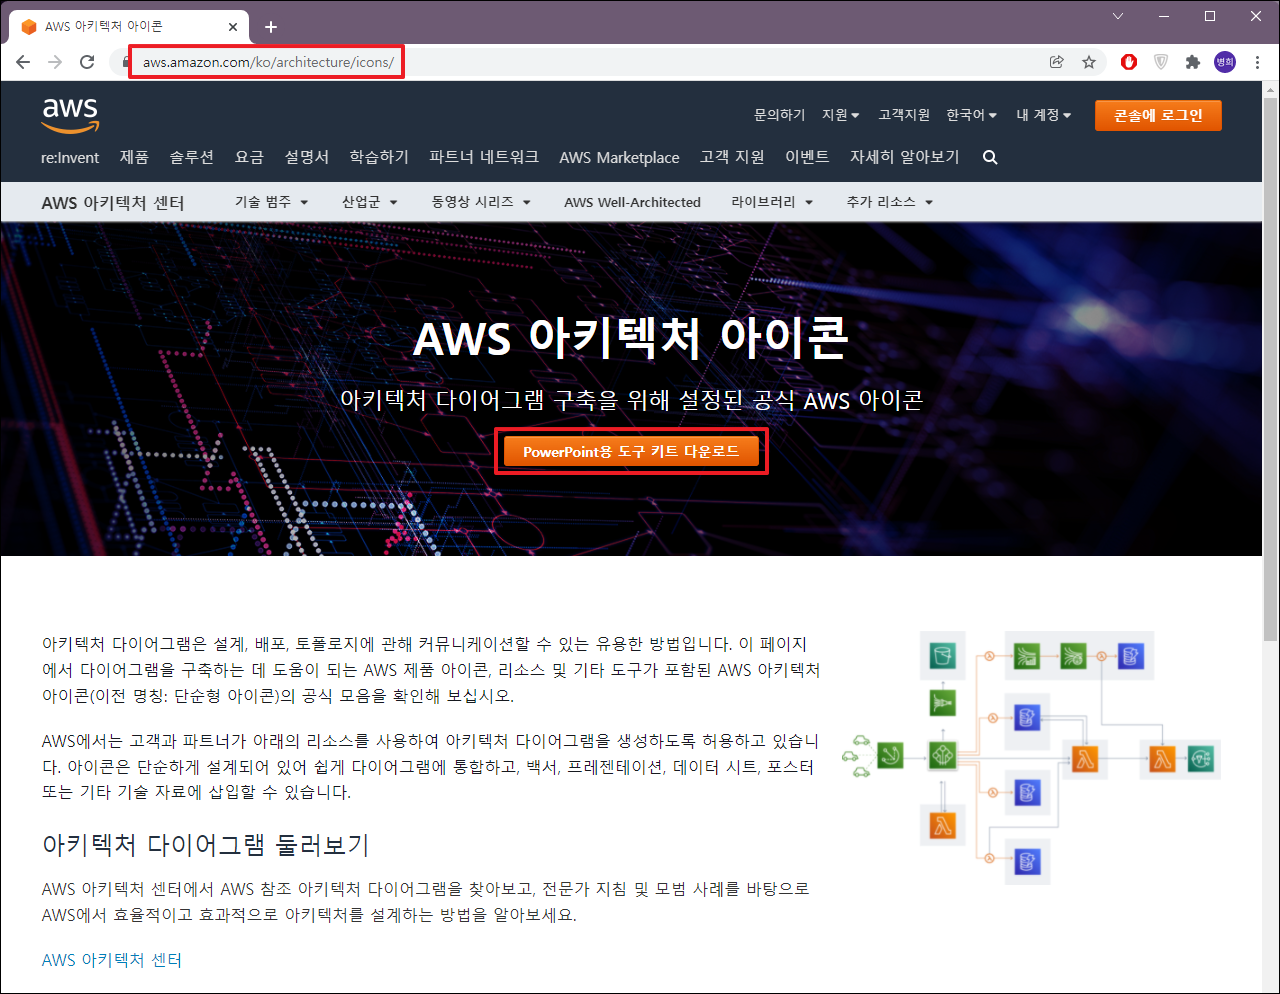Open the Chrome profile avatar
This screenshot has width=1280, height=994.
coord(1225,62)
